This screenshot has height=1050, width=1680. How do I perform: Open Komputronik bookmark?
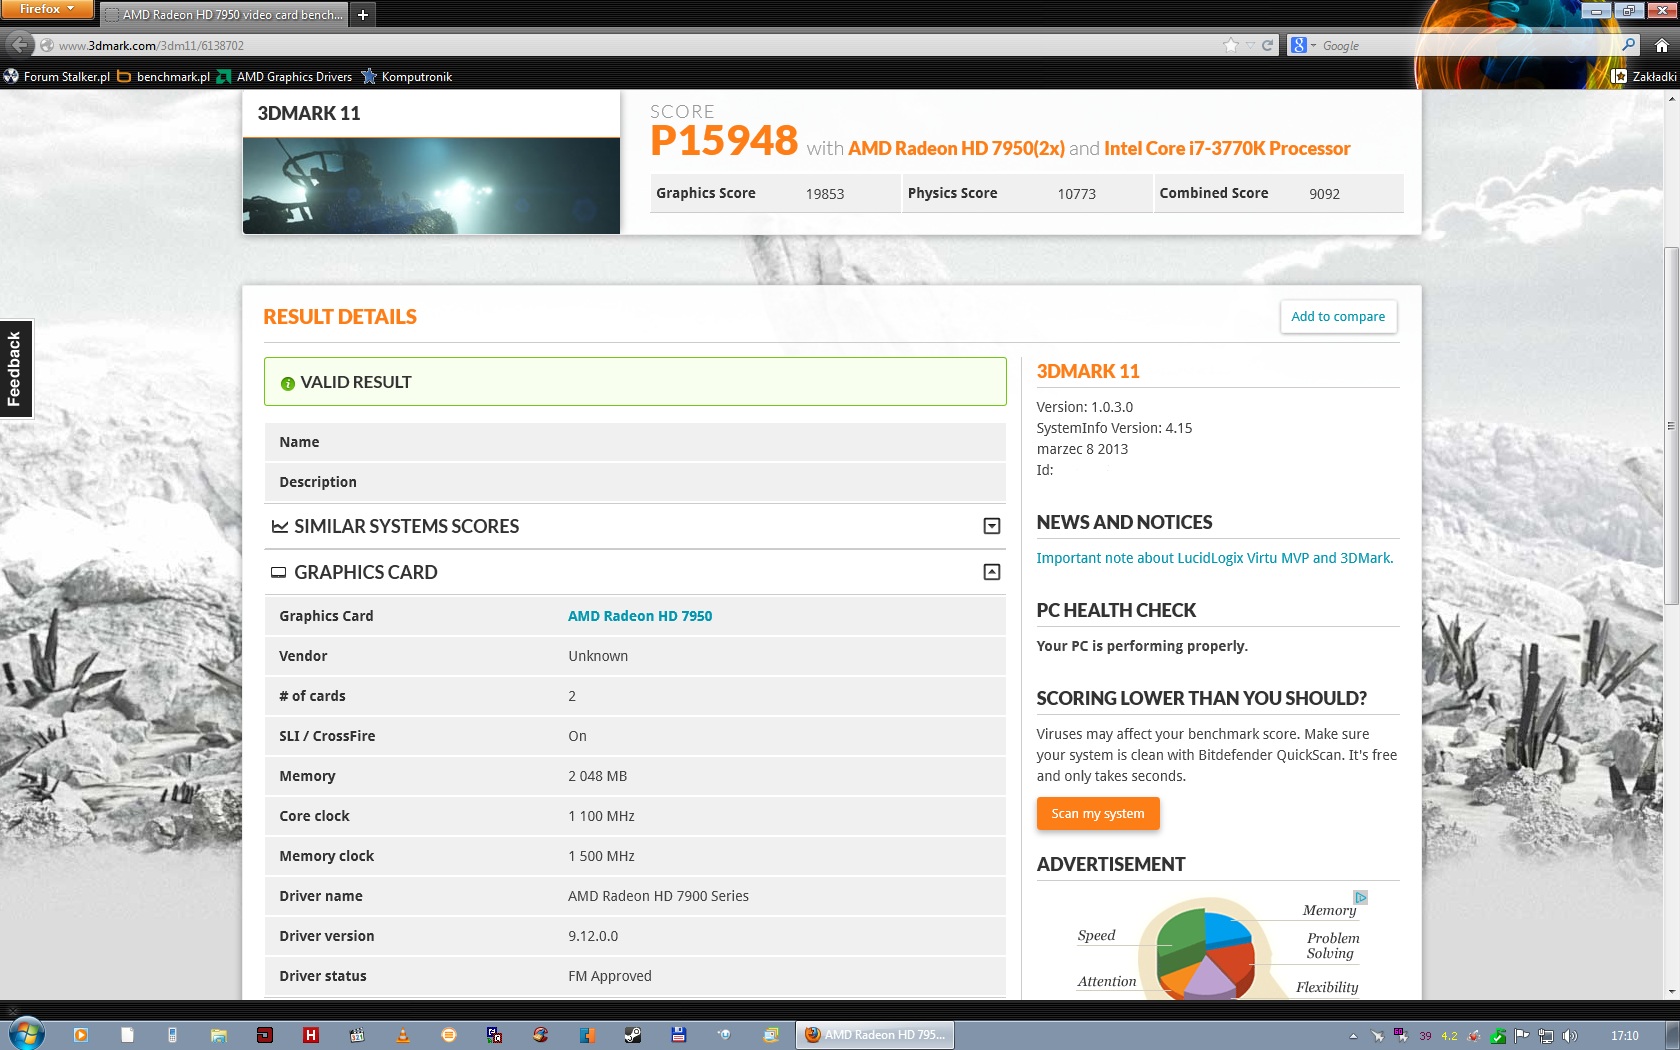407,76
